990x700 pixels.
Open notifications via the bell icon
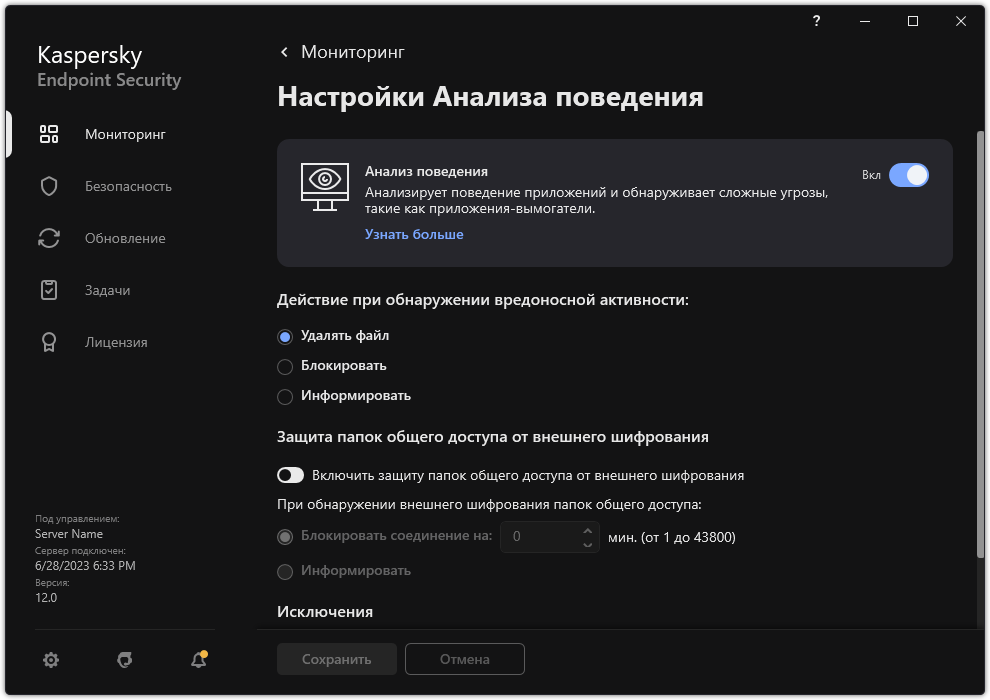197,660
